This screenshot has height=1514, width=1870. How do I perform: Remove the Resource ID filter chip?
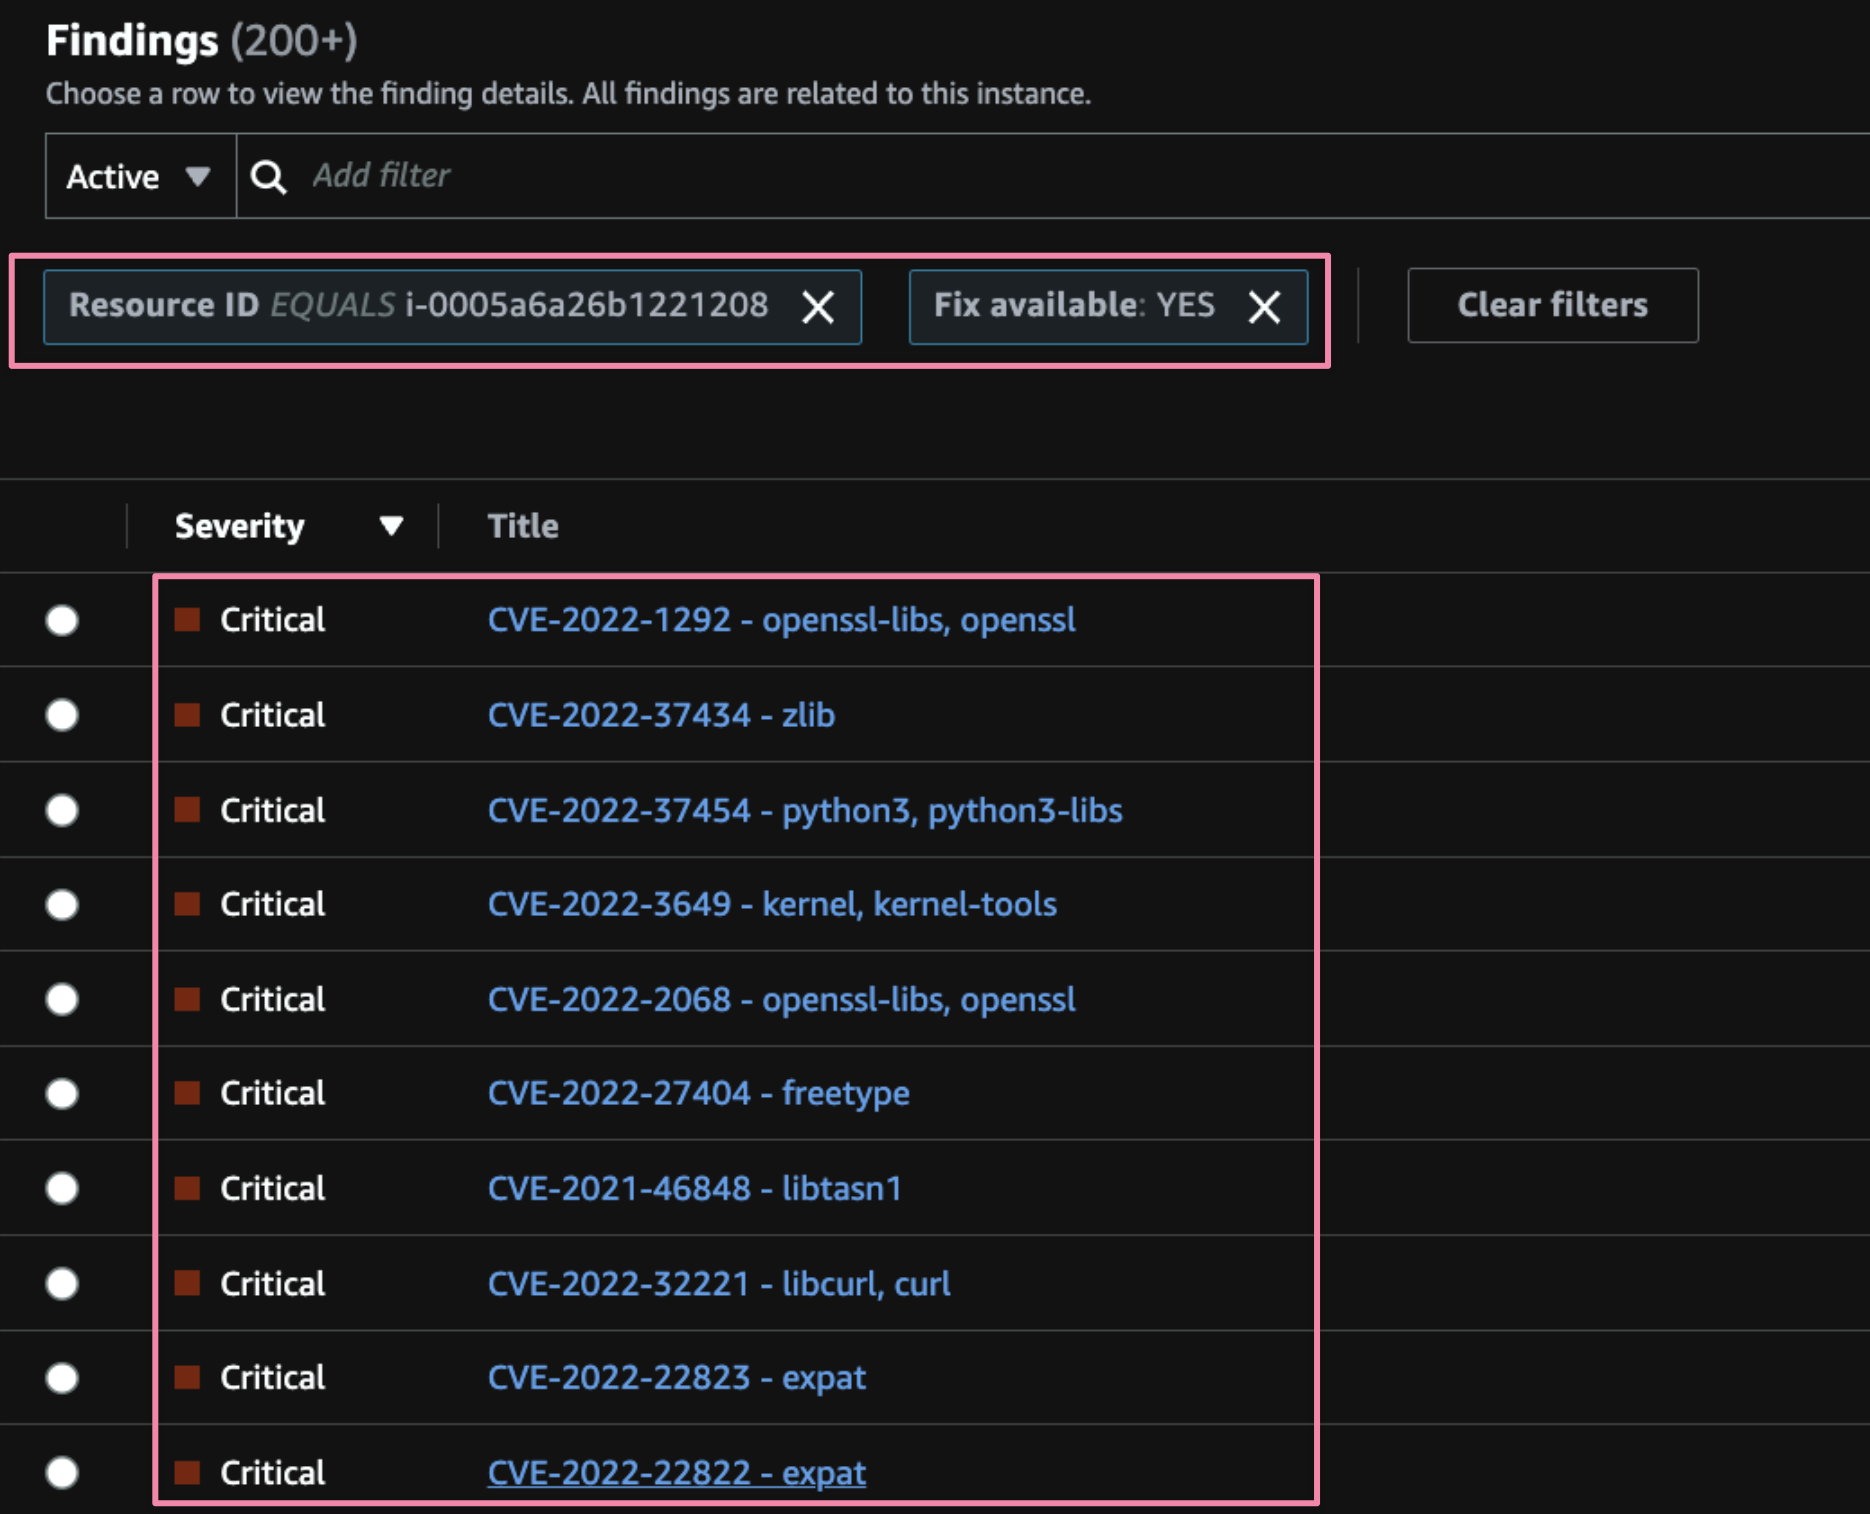(x=818, y=307)
